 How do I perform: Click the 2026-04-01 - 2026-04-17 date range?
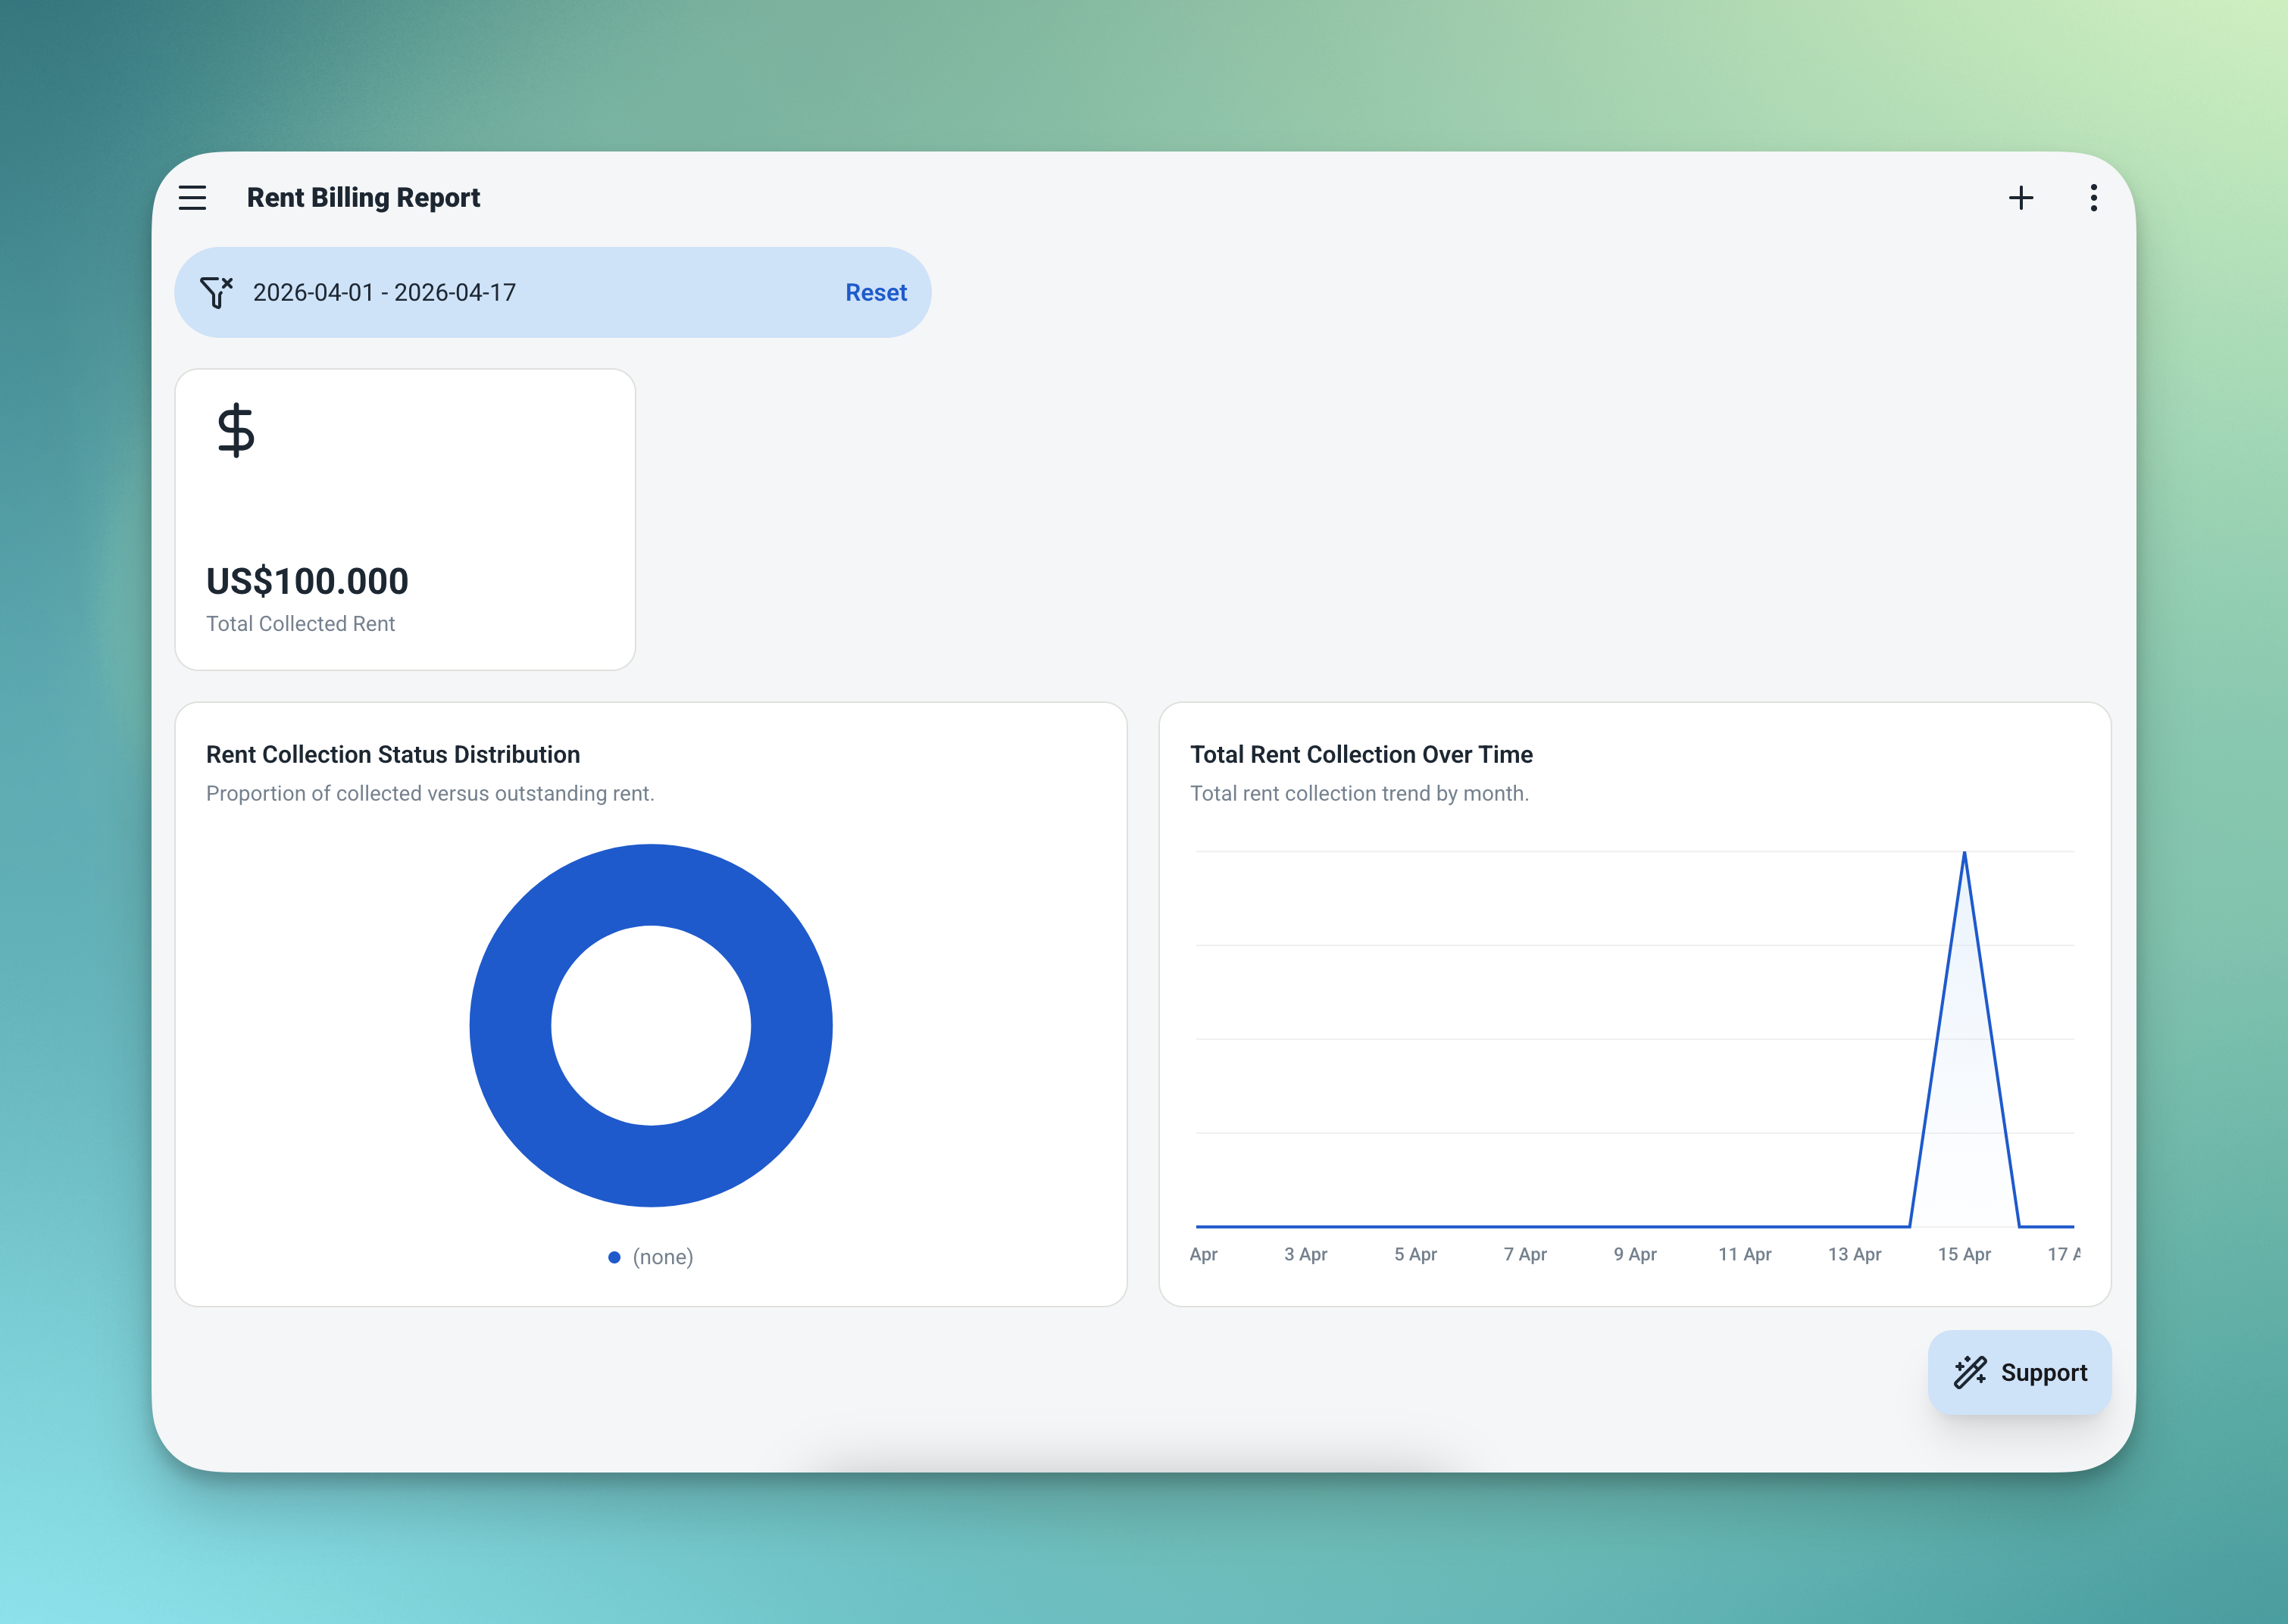[384, 292]
